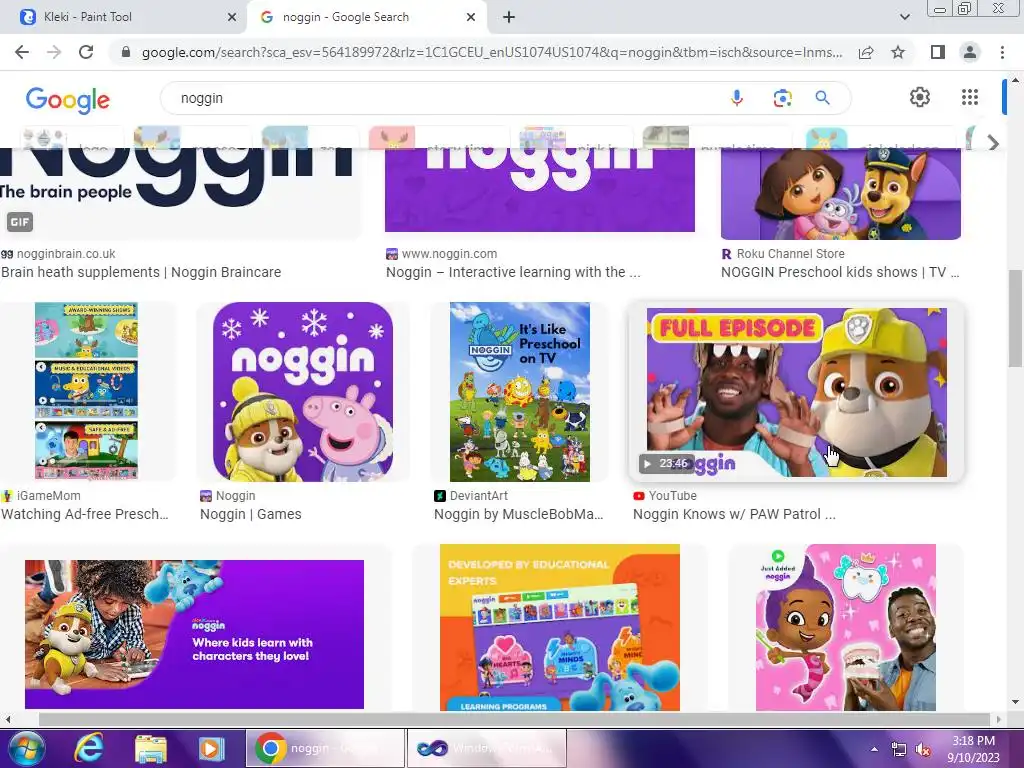Close the Kleki - Paint Tool tab
The image size is (1024, 768).
click(232, 17)
